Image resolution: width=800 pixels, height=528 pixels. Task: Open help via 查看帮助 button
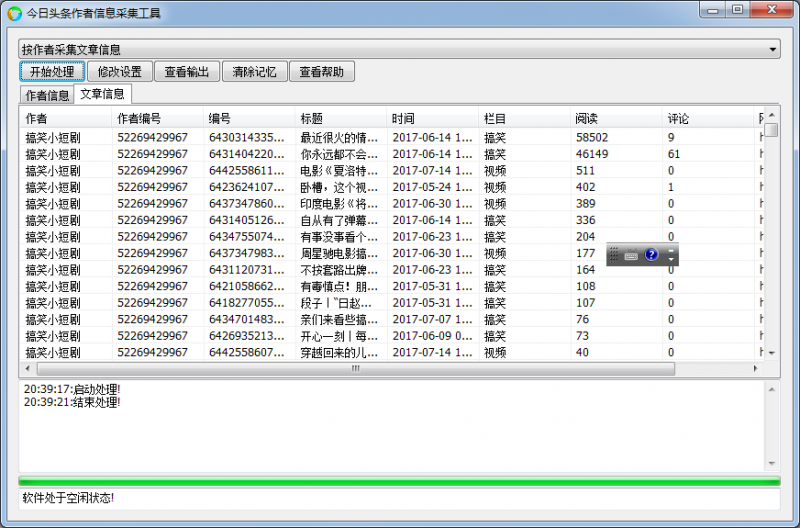pos(321,71)
